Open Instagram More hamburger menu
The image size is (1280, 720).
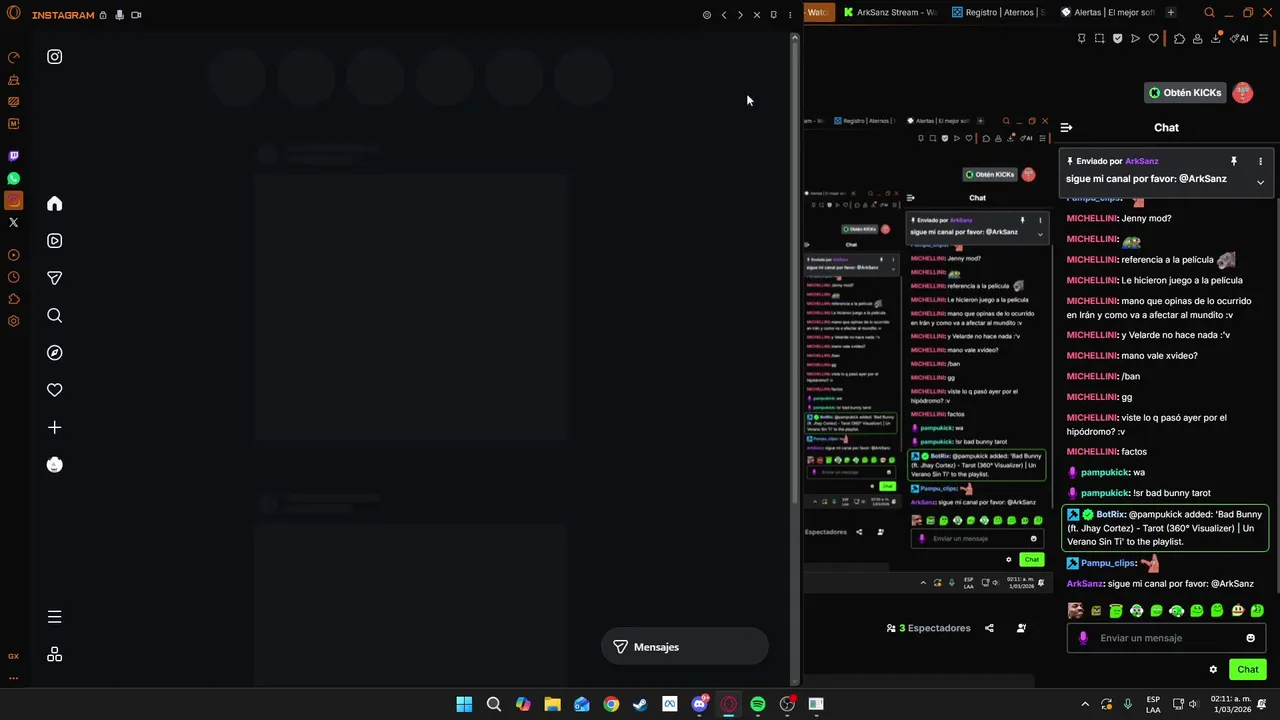tap(55, 617)
